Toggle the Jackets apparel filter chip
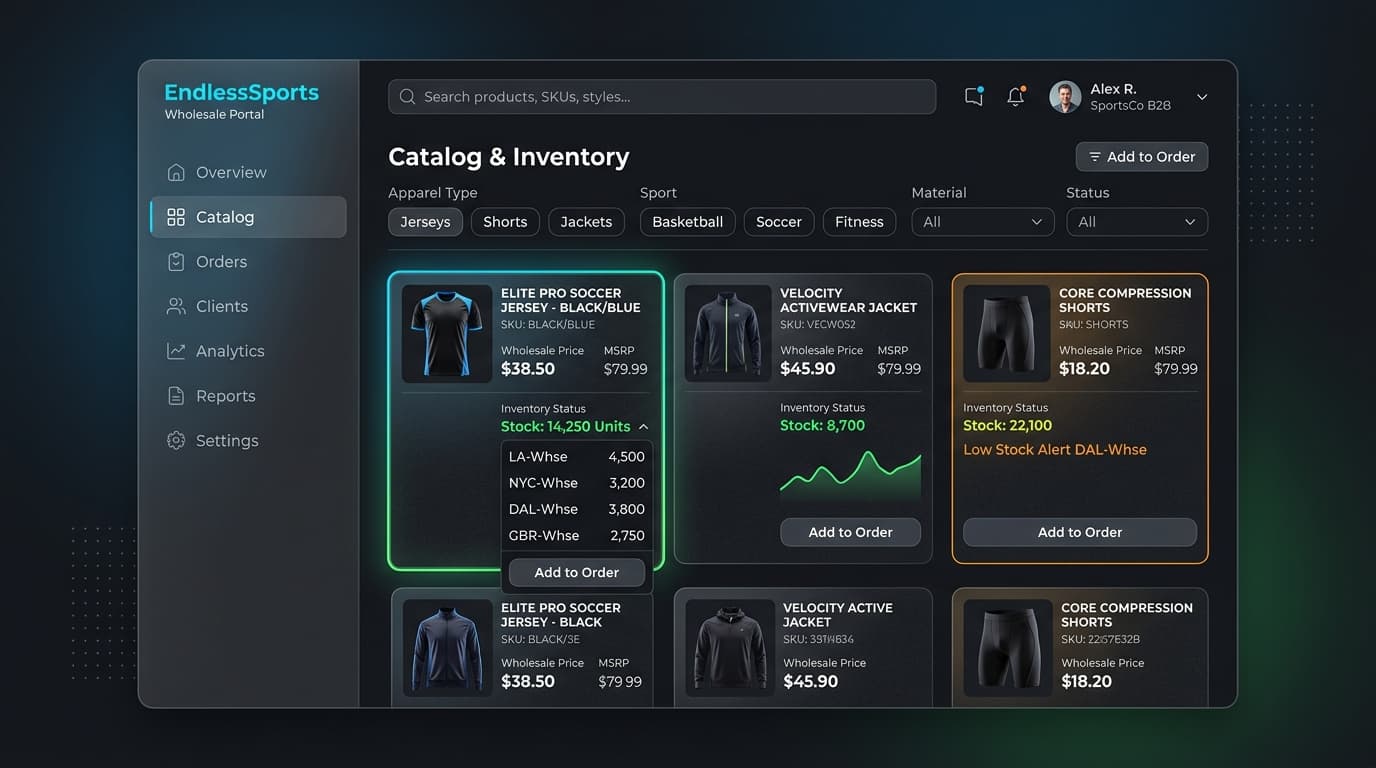1376x768 pixels. tap(586, 222)
